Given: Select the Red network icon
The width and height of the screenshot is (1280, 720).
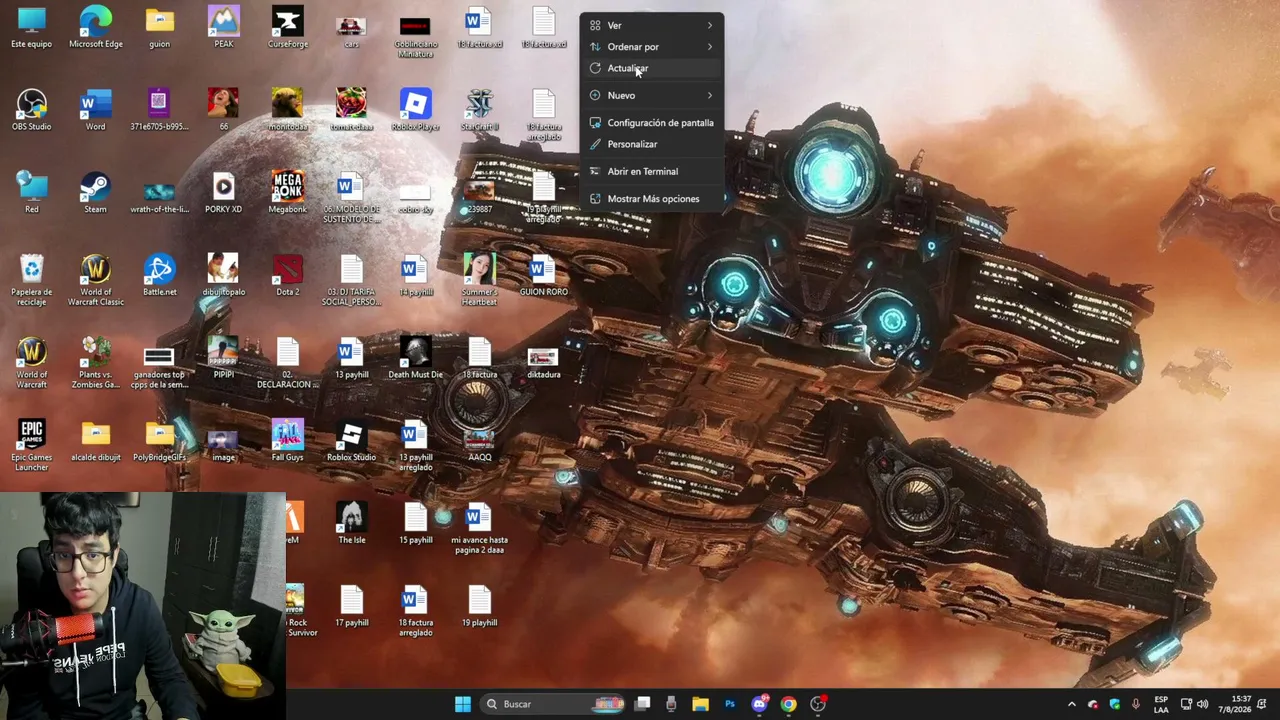Looking at the screenshot, I should (31, 193).
